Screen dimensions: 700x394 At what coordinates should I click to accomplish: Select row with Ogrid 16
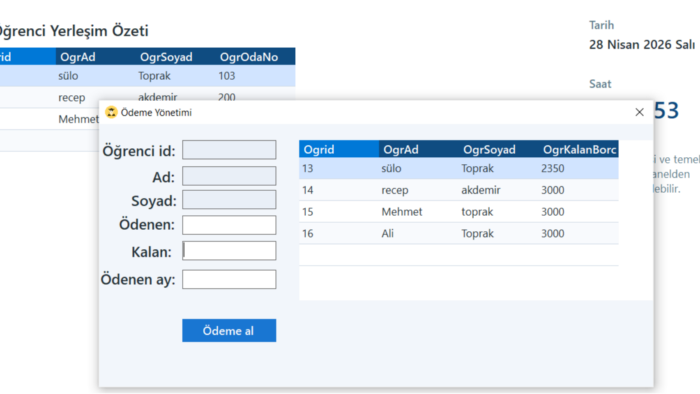(458, 233)
